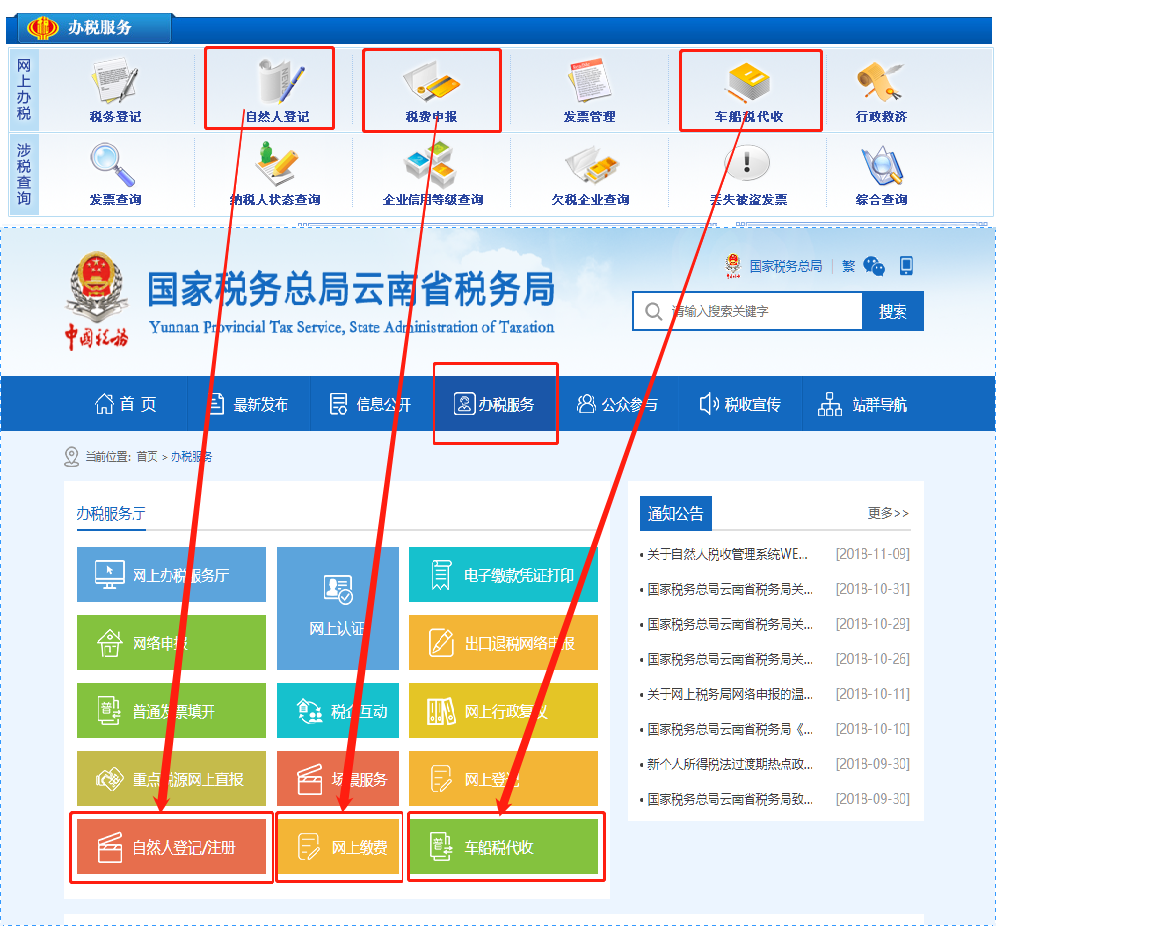The image size is (1159, 927).
Task: Click the tax bureau emblem logo
Action: [96, 299]
